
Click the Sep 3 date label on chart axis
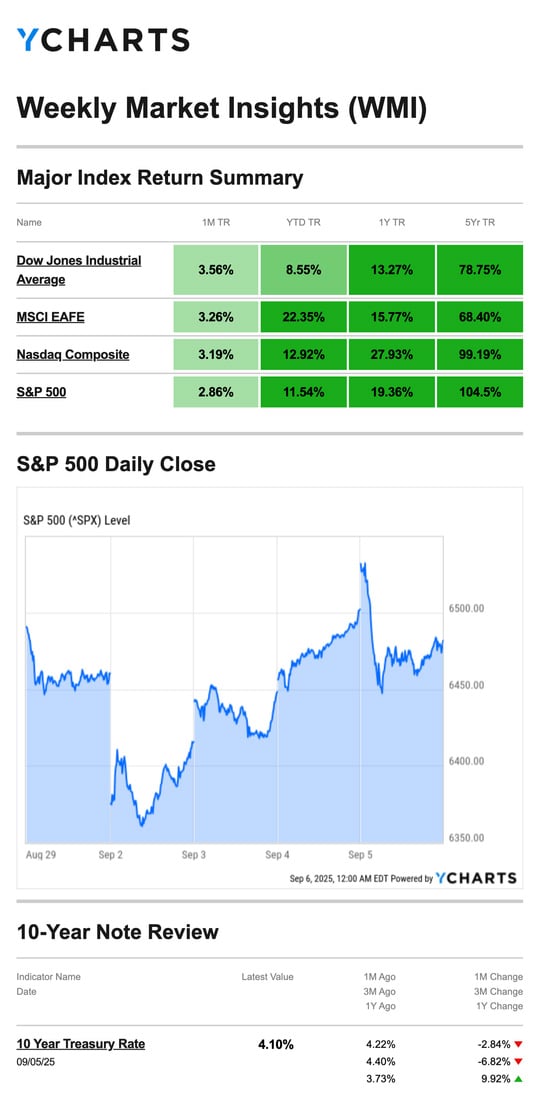[193, 854]
